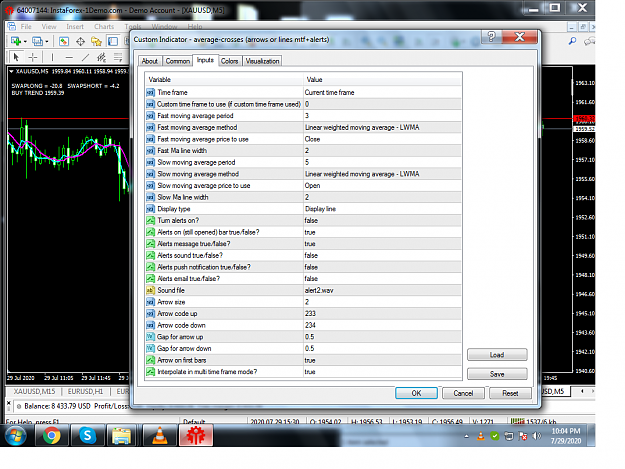Click the MetaTrader document icon beside File menu
Viewport: 625px width, 469px height.
(12, 26)
